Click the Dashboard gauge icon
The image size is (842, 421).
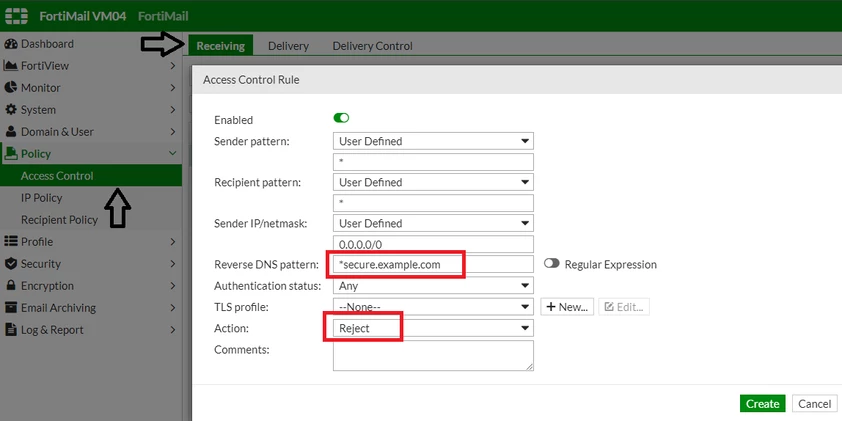pos(11,44)
